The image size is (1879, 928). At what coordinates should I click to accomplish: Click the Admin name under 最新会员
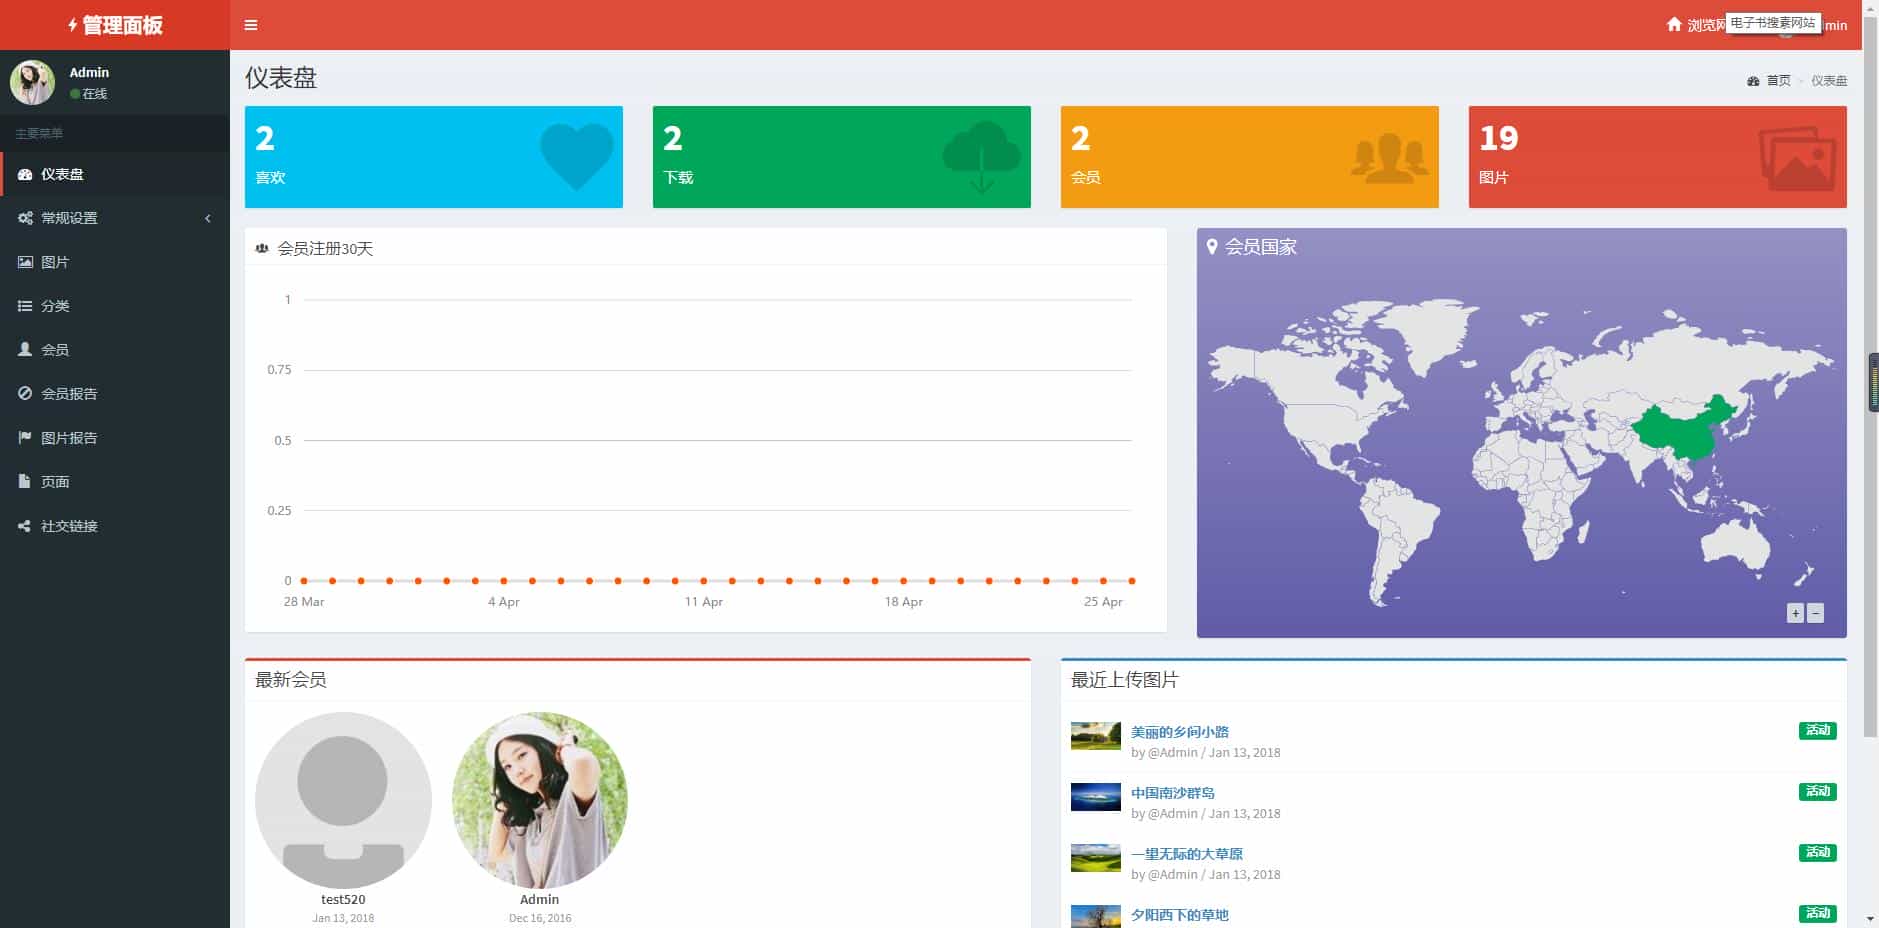(540, 900)
